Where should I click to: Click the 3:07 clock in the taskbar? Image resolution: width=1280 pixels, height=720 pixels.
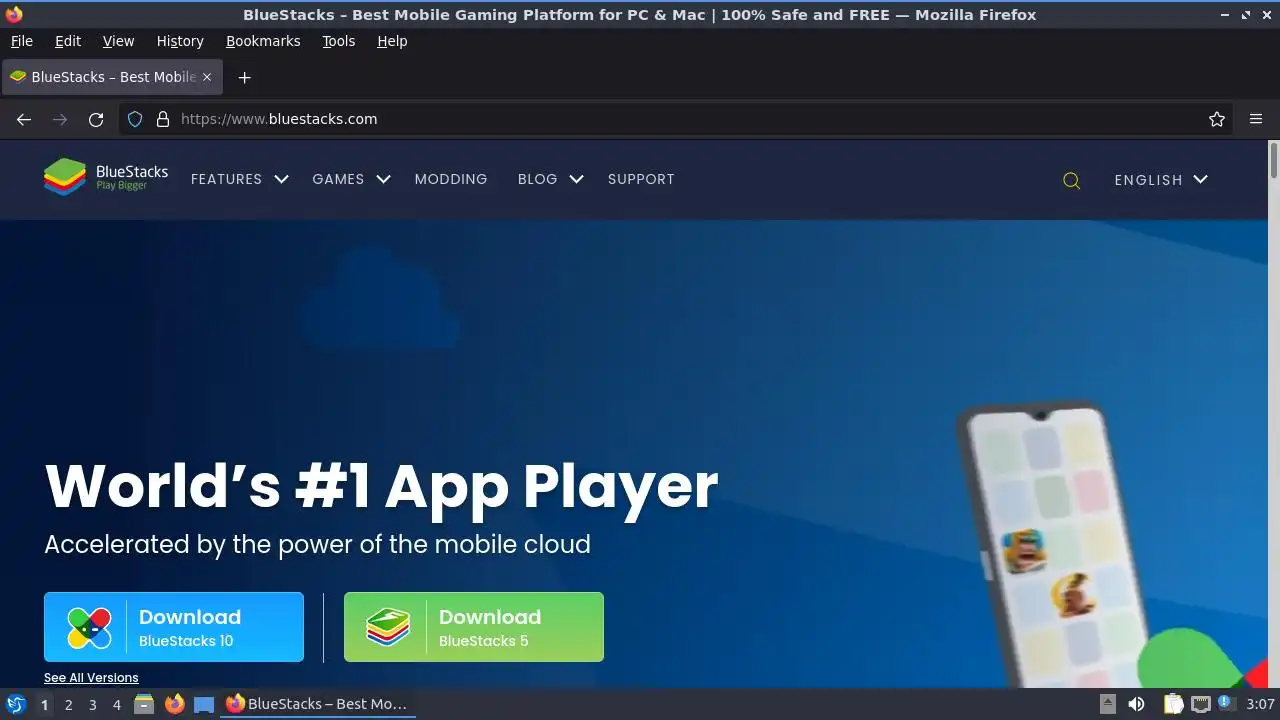(1260, 704)
